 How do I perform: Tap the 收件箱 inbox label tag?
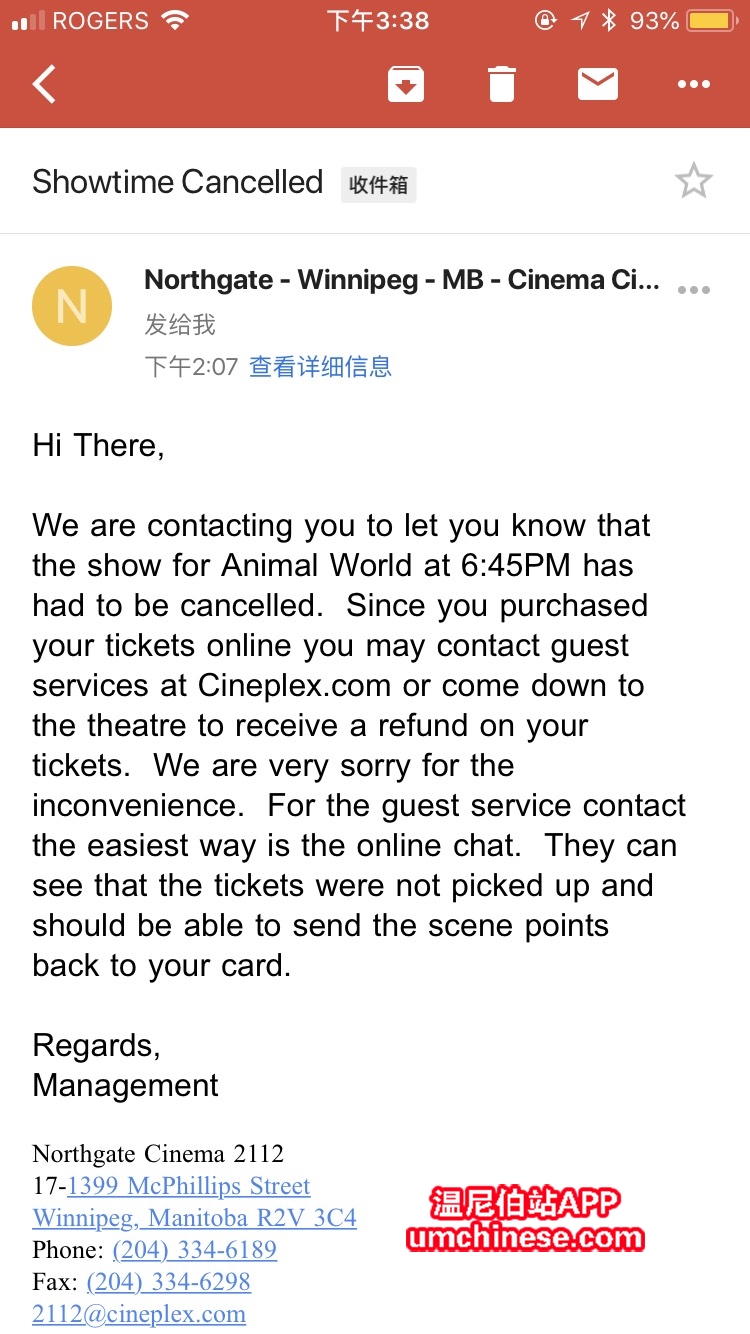pyautogui.click(x=378, y=185)
